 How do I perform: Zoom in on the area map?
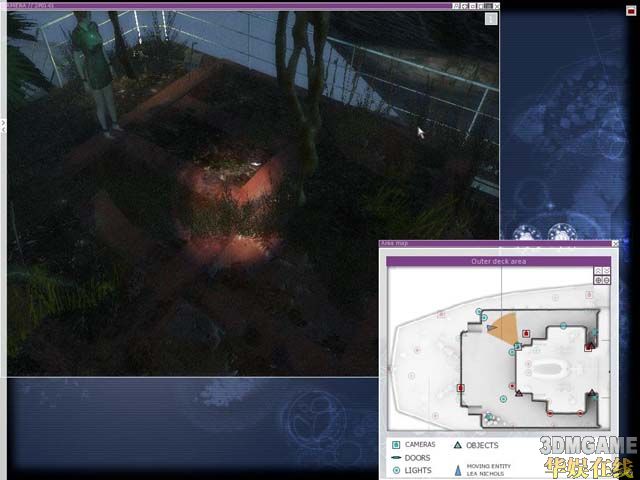598,280
